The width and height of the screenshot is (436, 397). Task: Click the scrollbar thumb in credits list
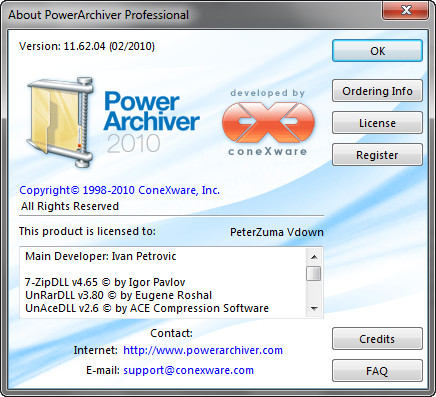coord(314,273)
